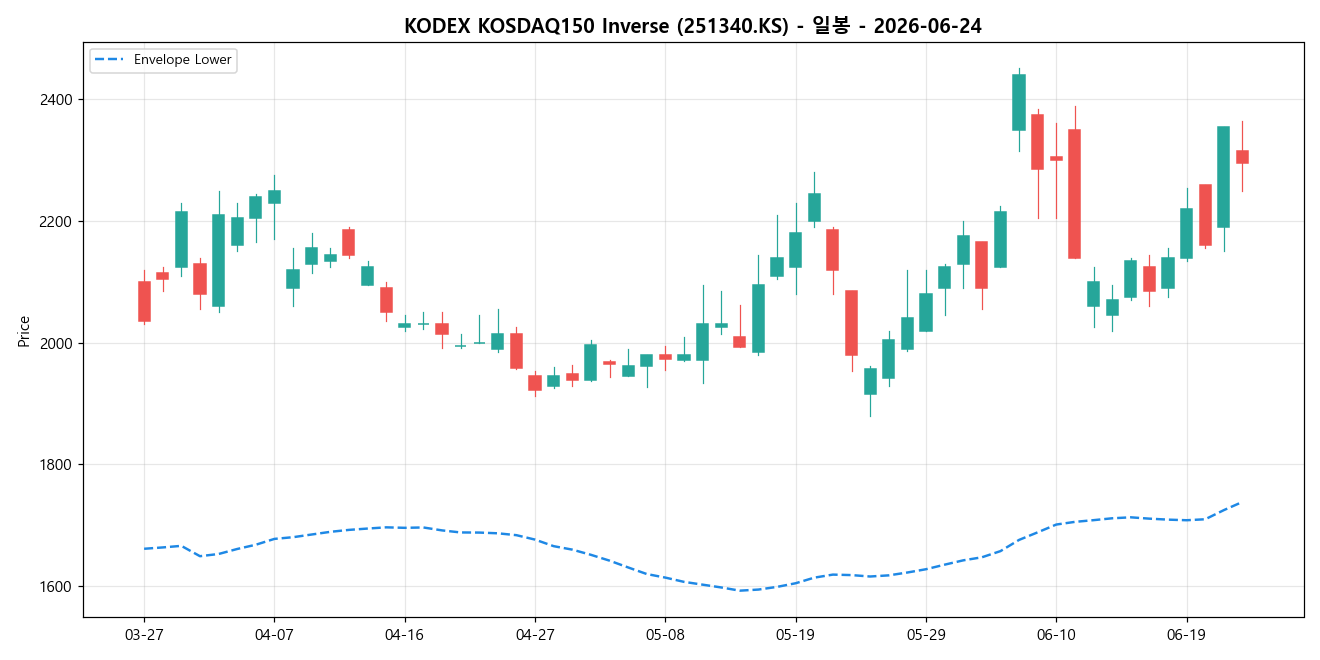Click the 2400 y-axis tick label
The image size is (1320, 660).
tap(56, 100)
